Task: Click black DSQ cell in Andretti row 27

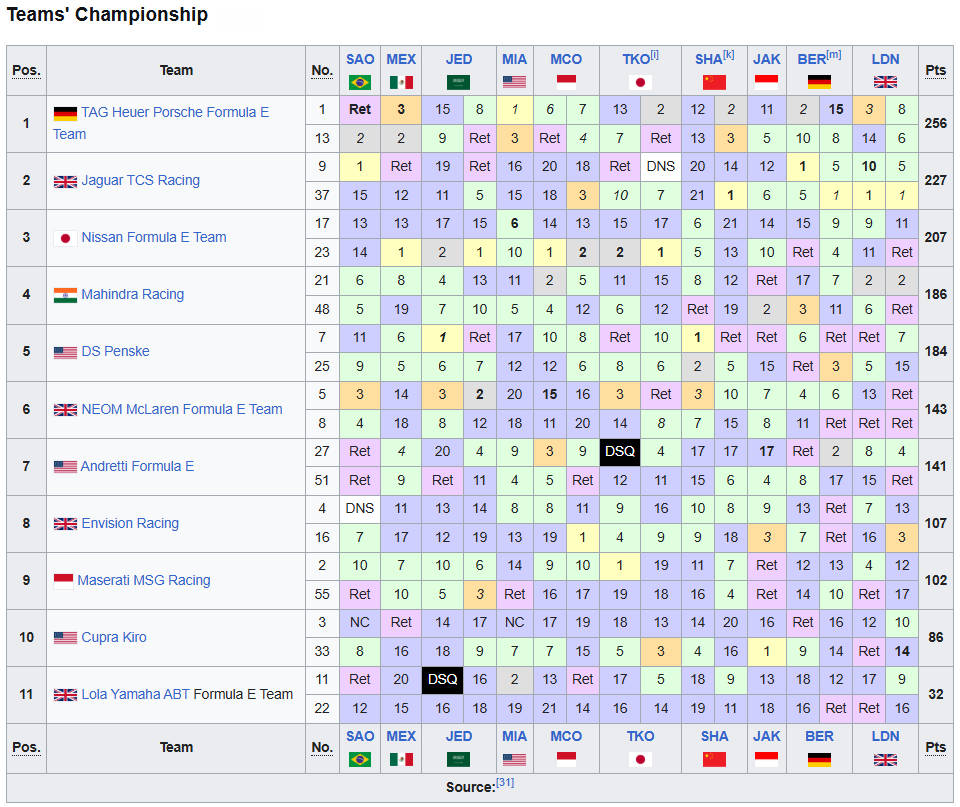Action: point(620,452)
